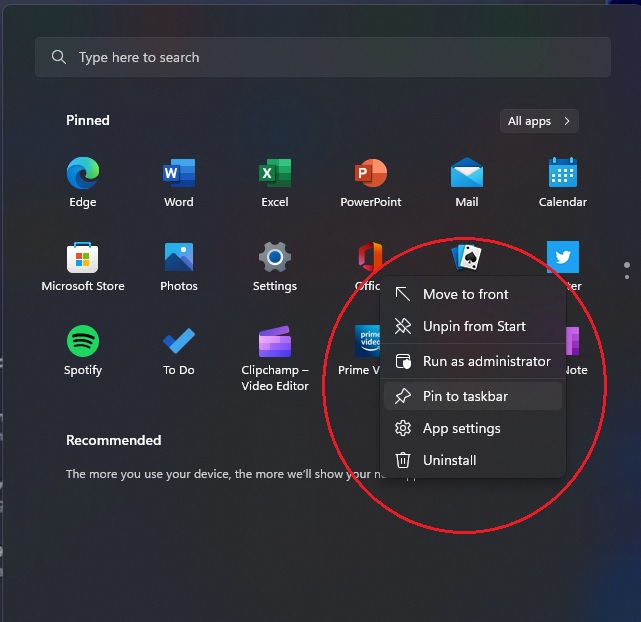The height and width of the screenshot is (622, 641).
Task: Click into the Type here to search field
Action: tap(323, 57)
